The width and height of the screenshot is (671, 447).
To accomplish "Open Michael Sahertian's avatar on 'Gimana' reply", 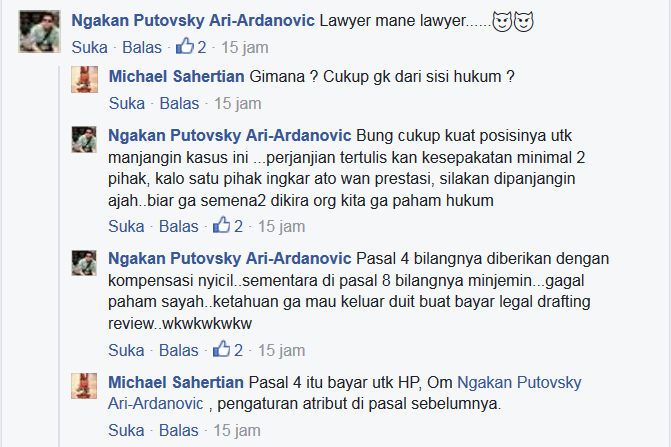I will tap(84, 79).
